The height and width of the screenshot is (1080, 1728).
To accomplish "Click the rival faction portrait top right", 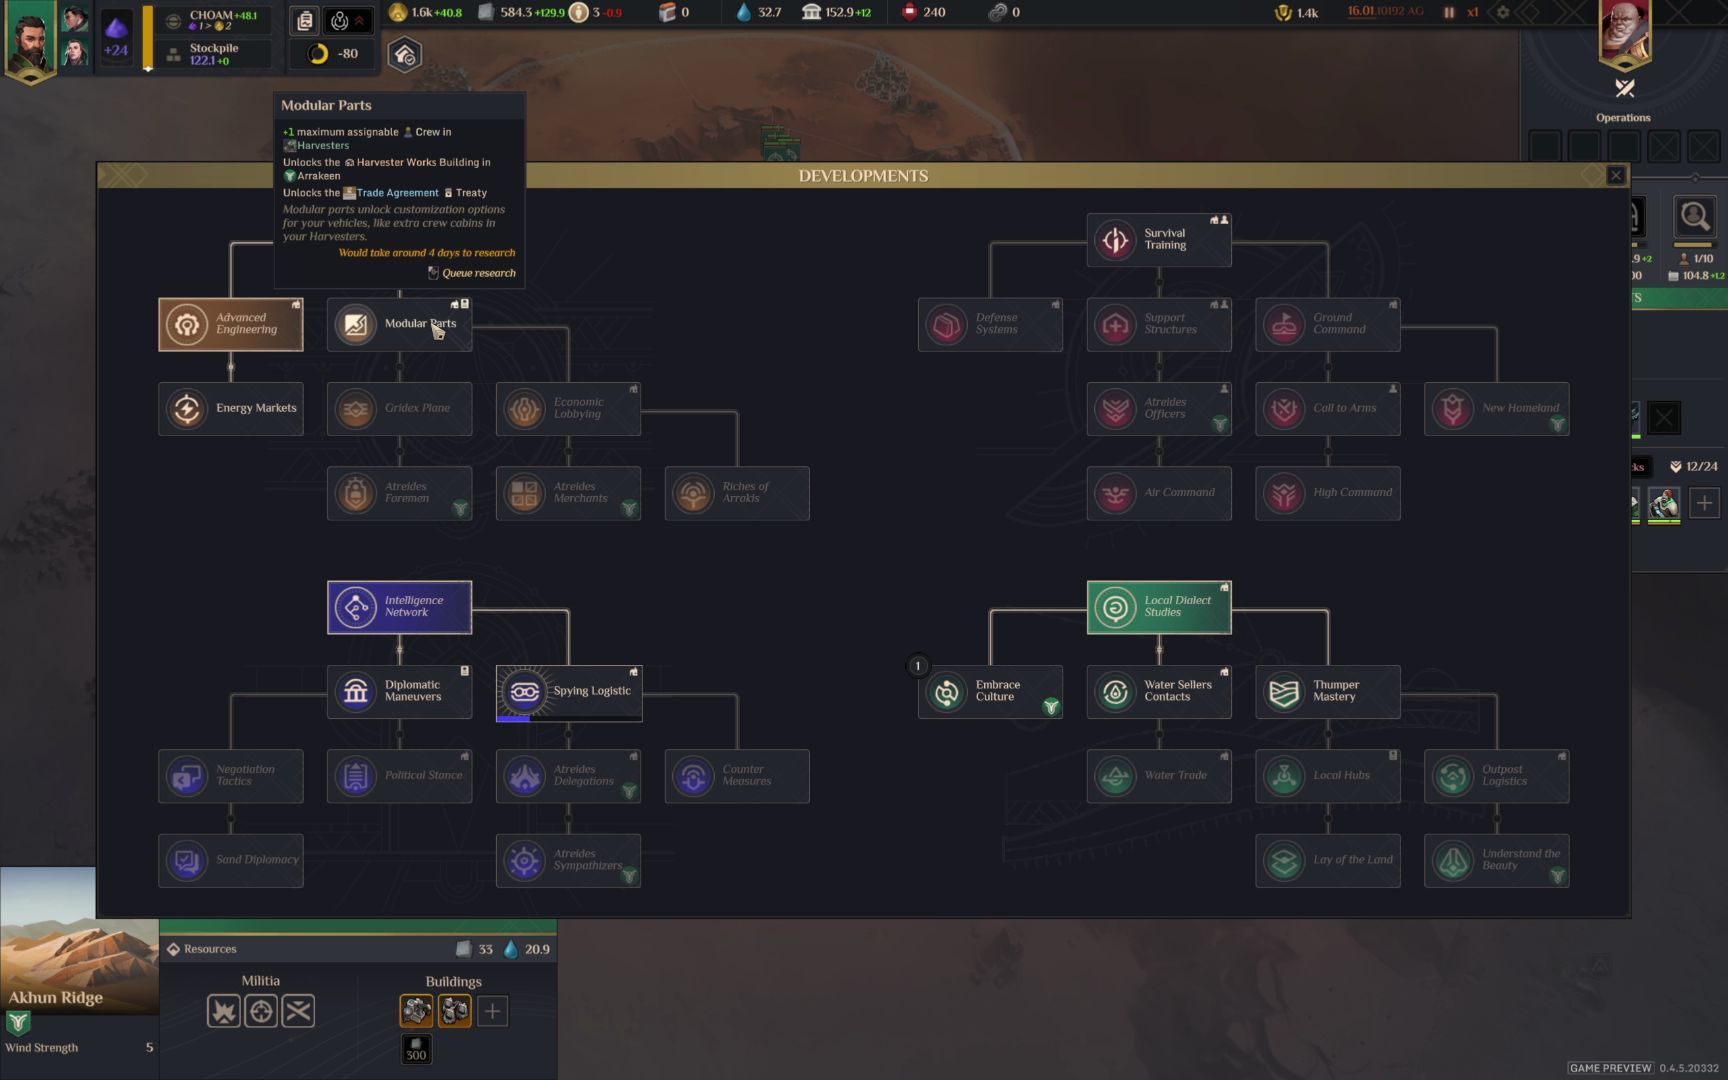I will (x=1625, y=33).
